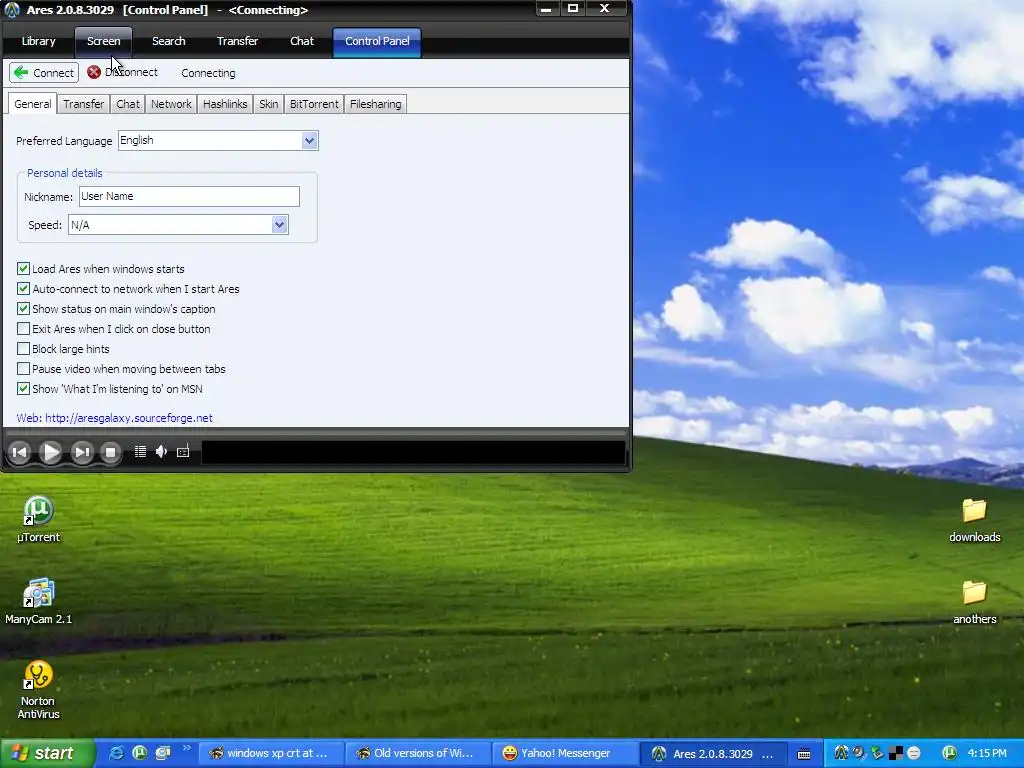Toggle Show status on main window's caption
Image resolution: width=1024 pixels, height=768 pixels.
pos(24,308)
